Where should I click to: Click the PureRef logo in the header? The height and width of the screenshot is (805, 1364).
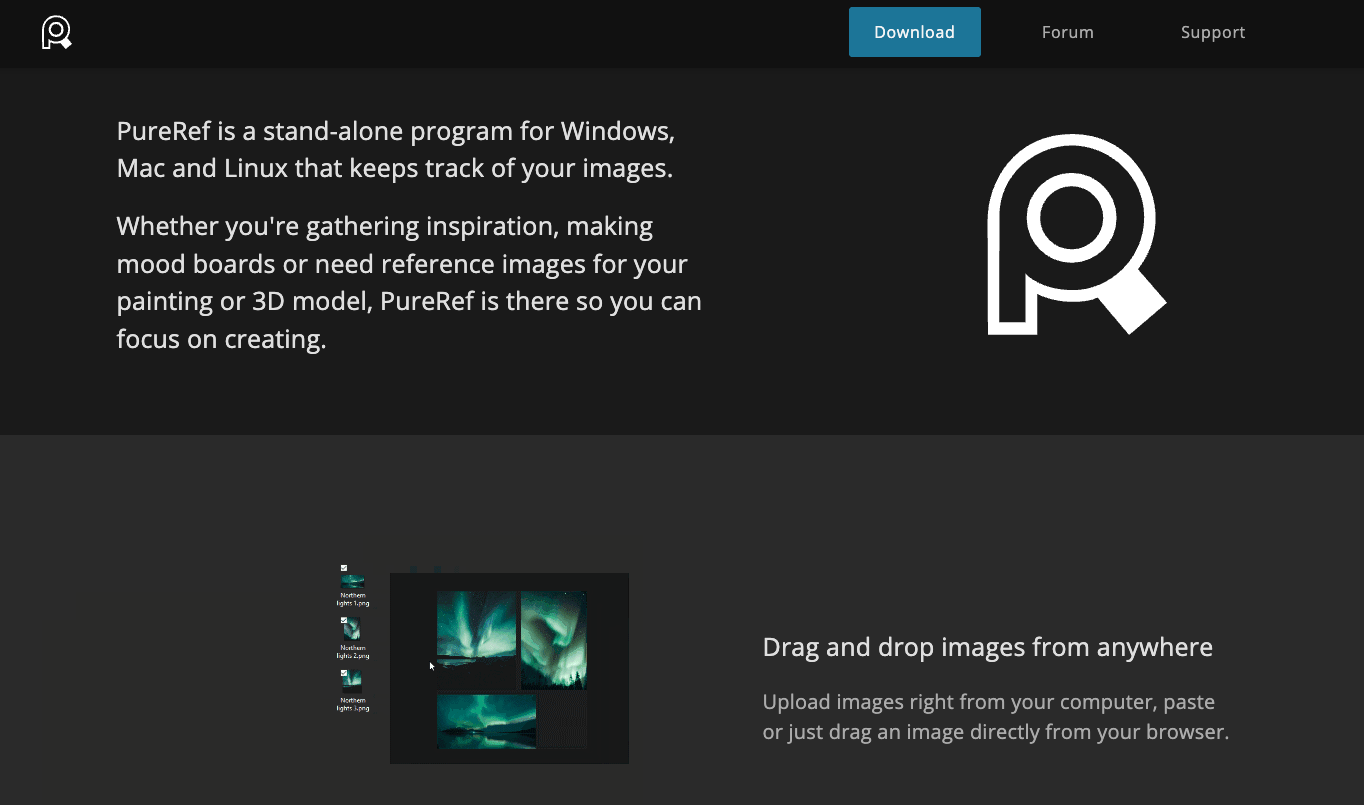pyautogui.click(x=56, y=33)
